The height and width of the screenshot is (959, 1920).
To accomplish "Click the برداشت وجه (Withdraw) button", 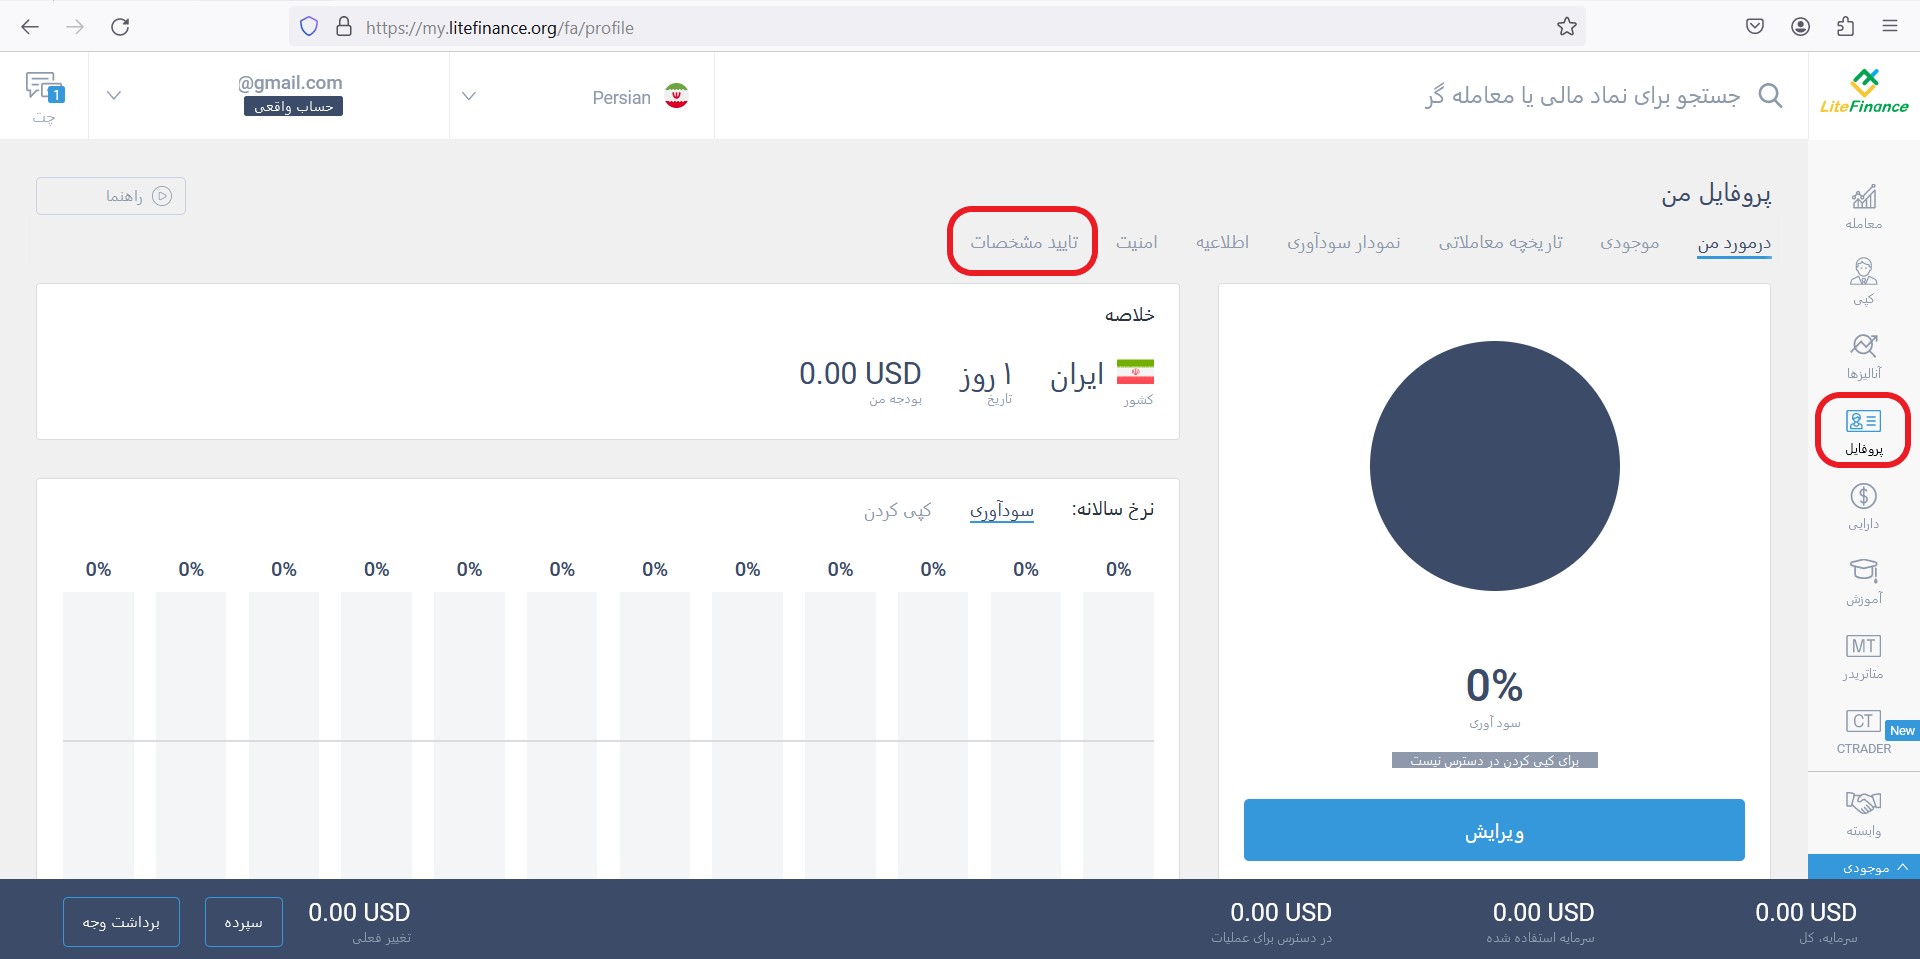I will [x=121, y=922].
